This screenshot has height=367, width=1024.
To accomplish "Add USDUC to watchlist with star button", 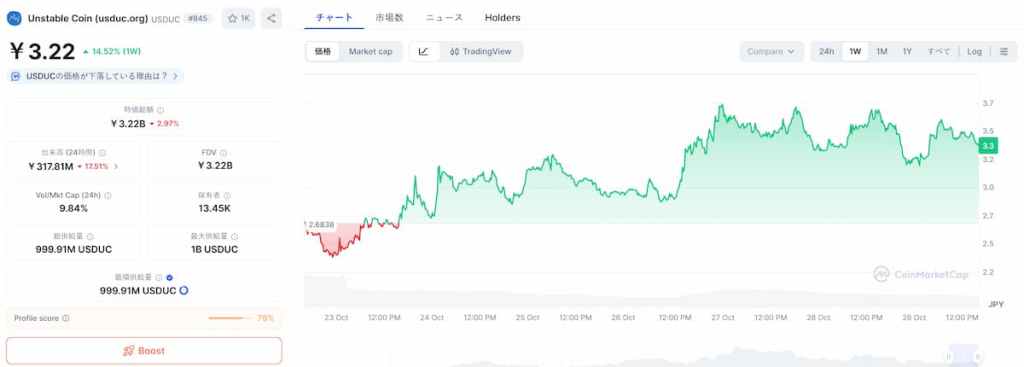I will click(x=238, y=18).
